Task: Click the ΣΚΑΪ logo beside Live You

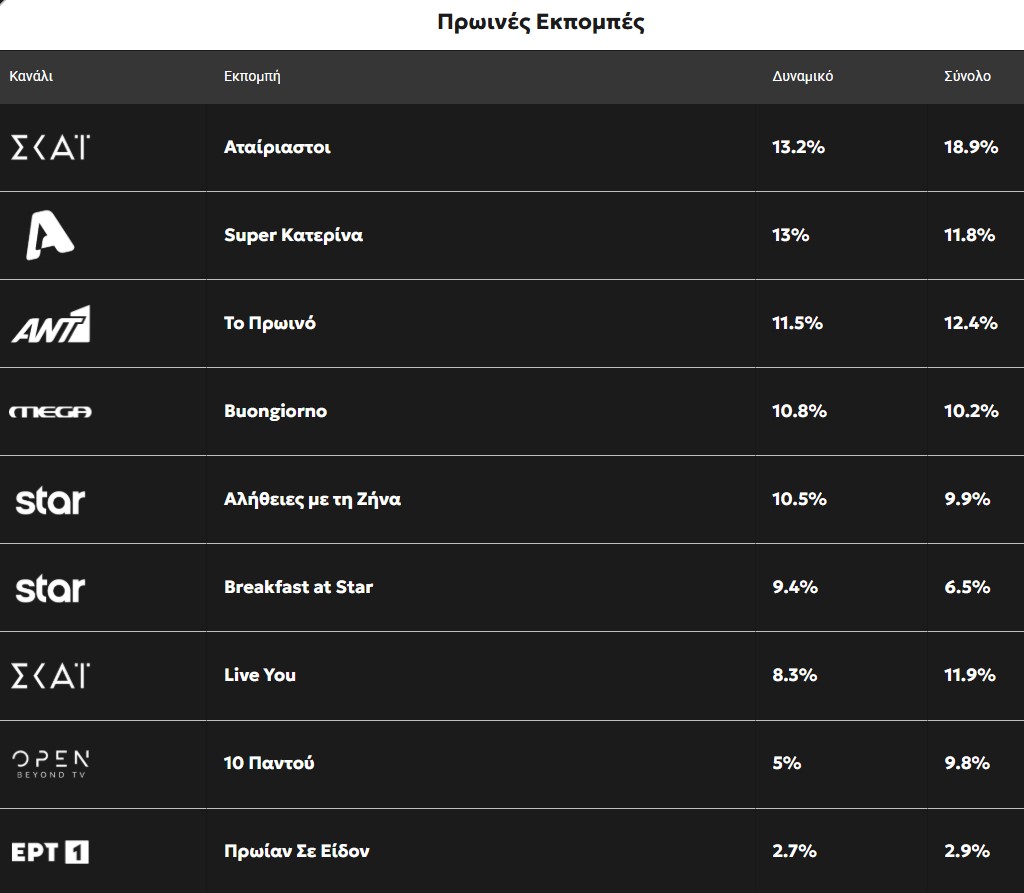Action: 50,676
